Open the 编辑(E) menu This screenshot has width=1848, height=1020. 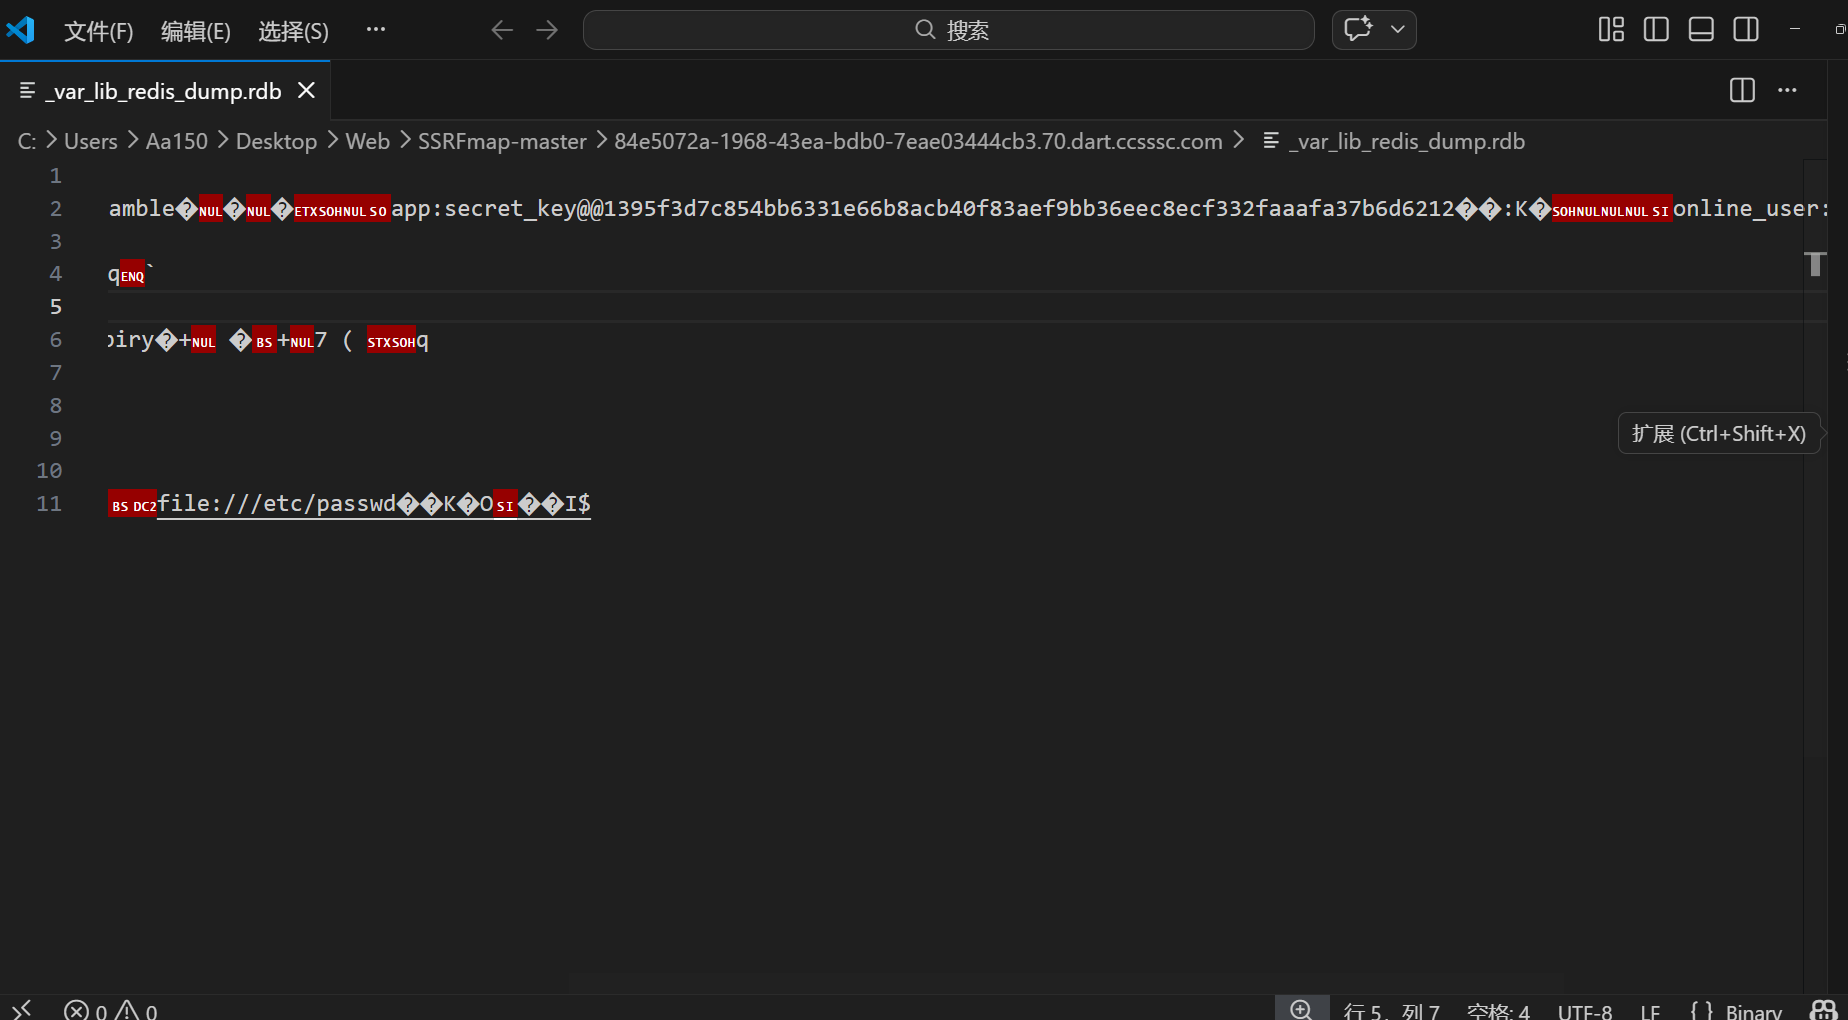pos(195,31)
